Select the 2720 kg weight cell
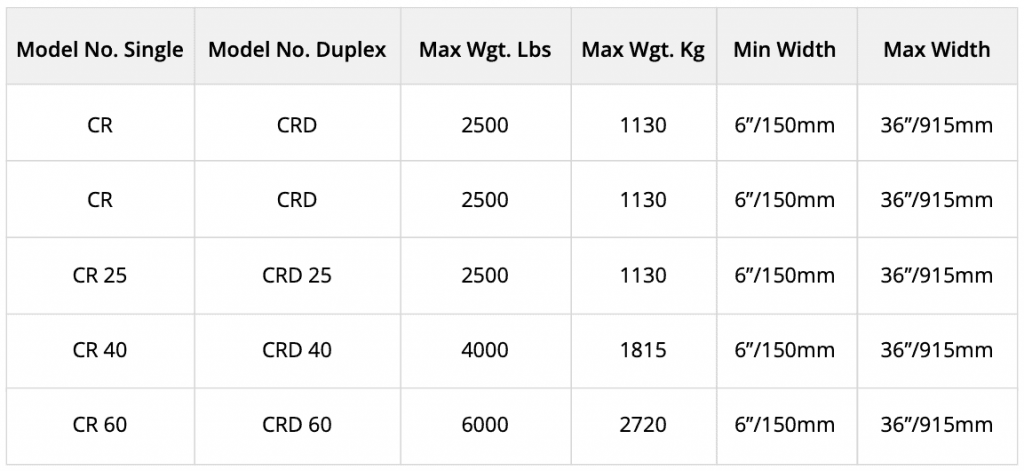Image resolution: width=1024 pixels, height=471 pixels. pos(643,425)
